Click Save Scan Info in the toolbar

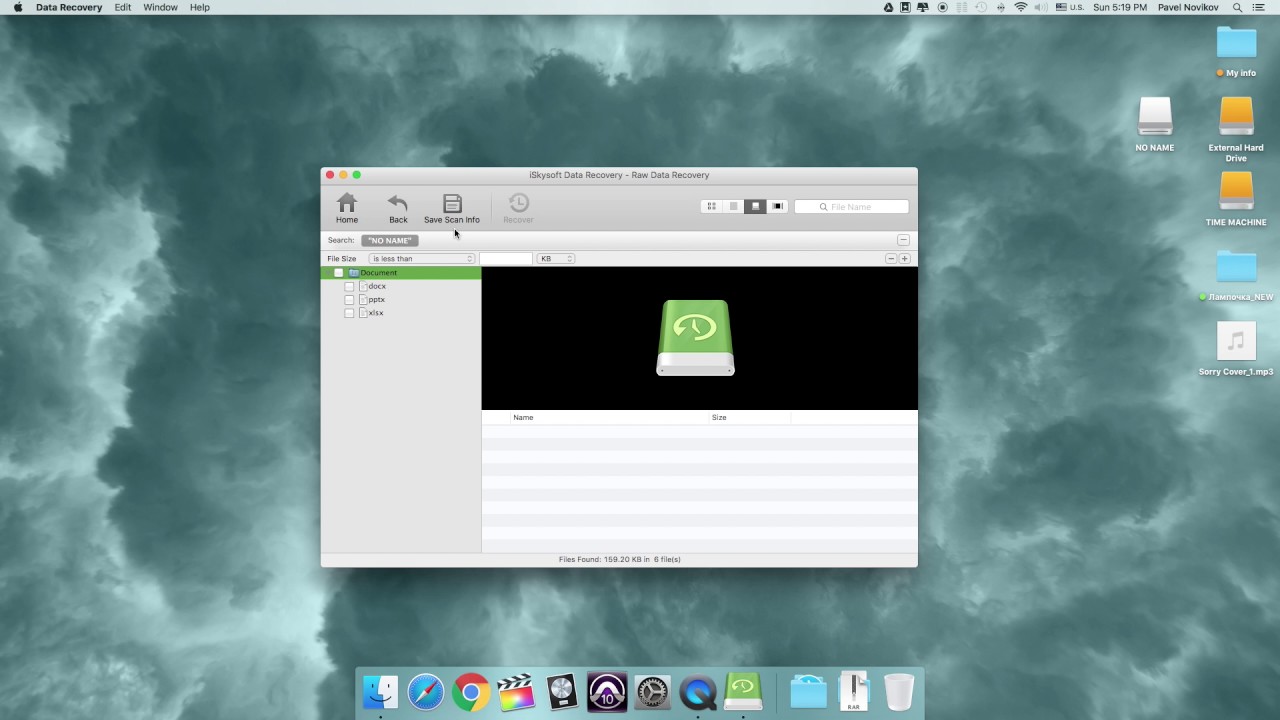point(452,208)
